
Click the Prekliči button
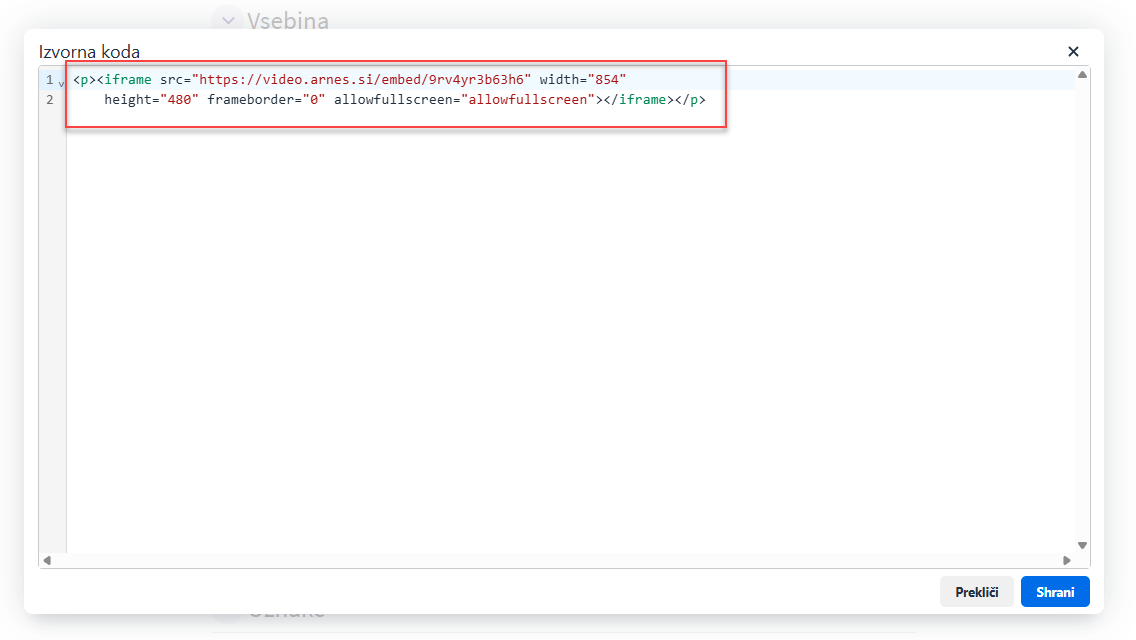coord(976,592)
